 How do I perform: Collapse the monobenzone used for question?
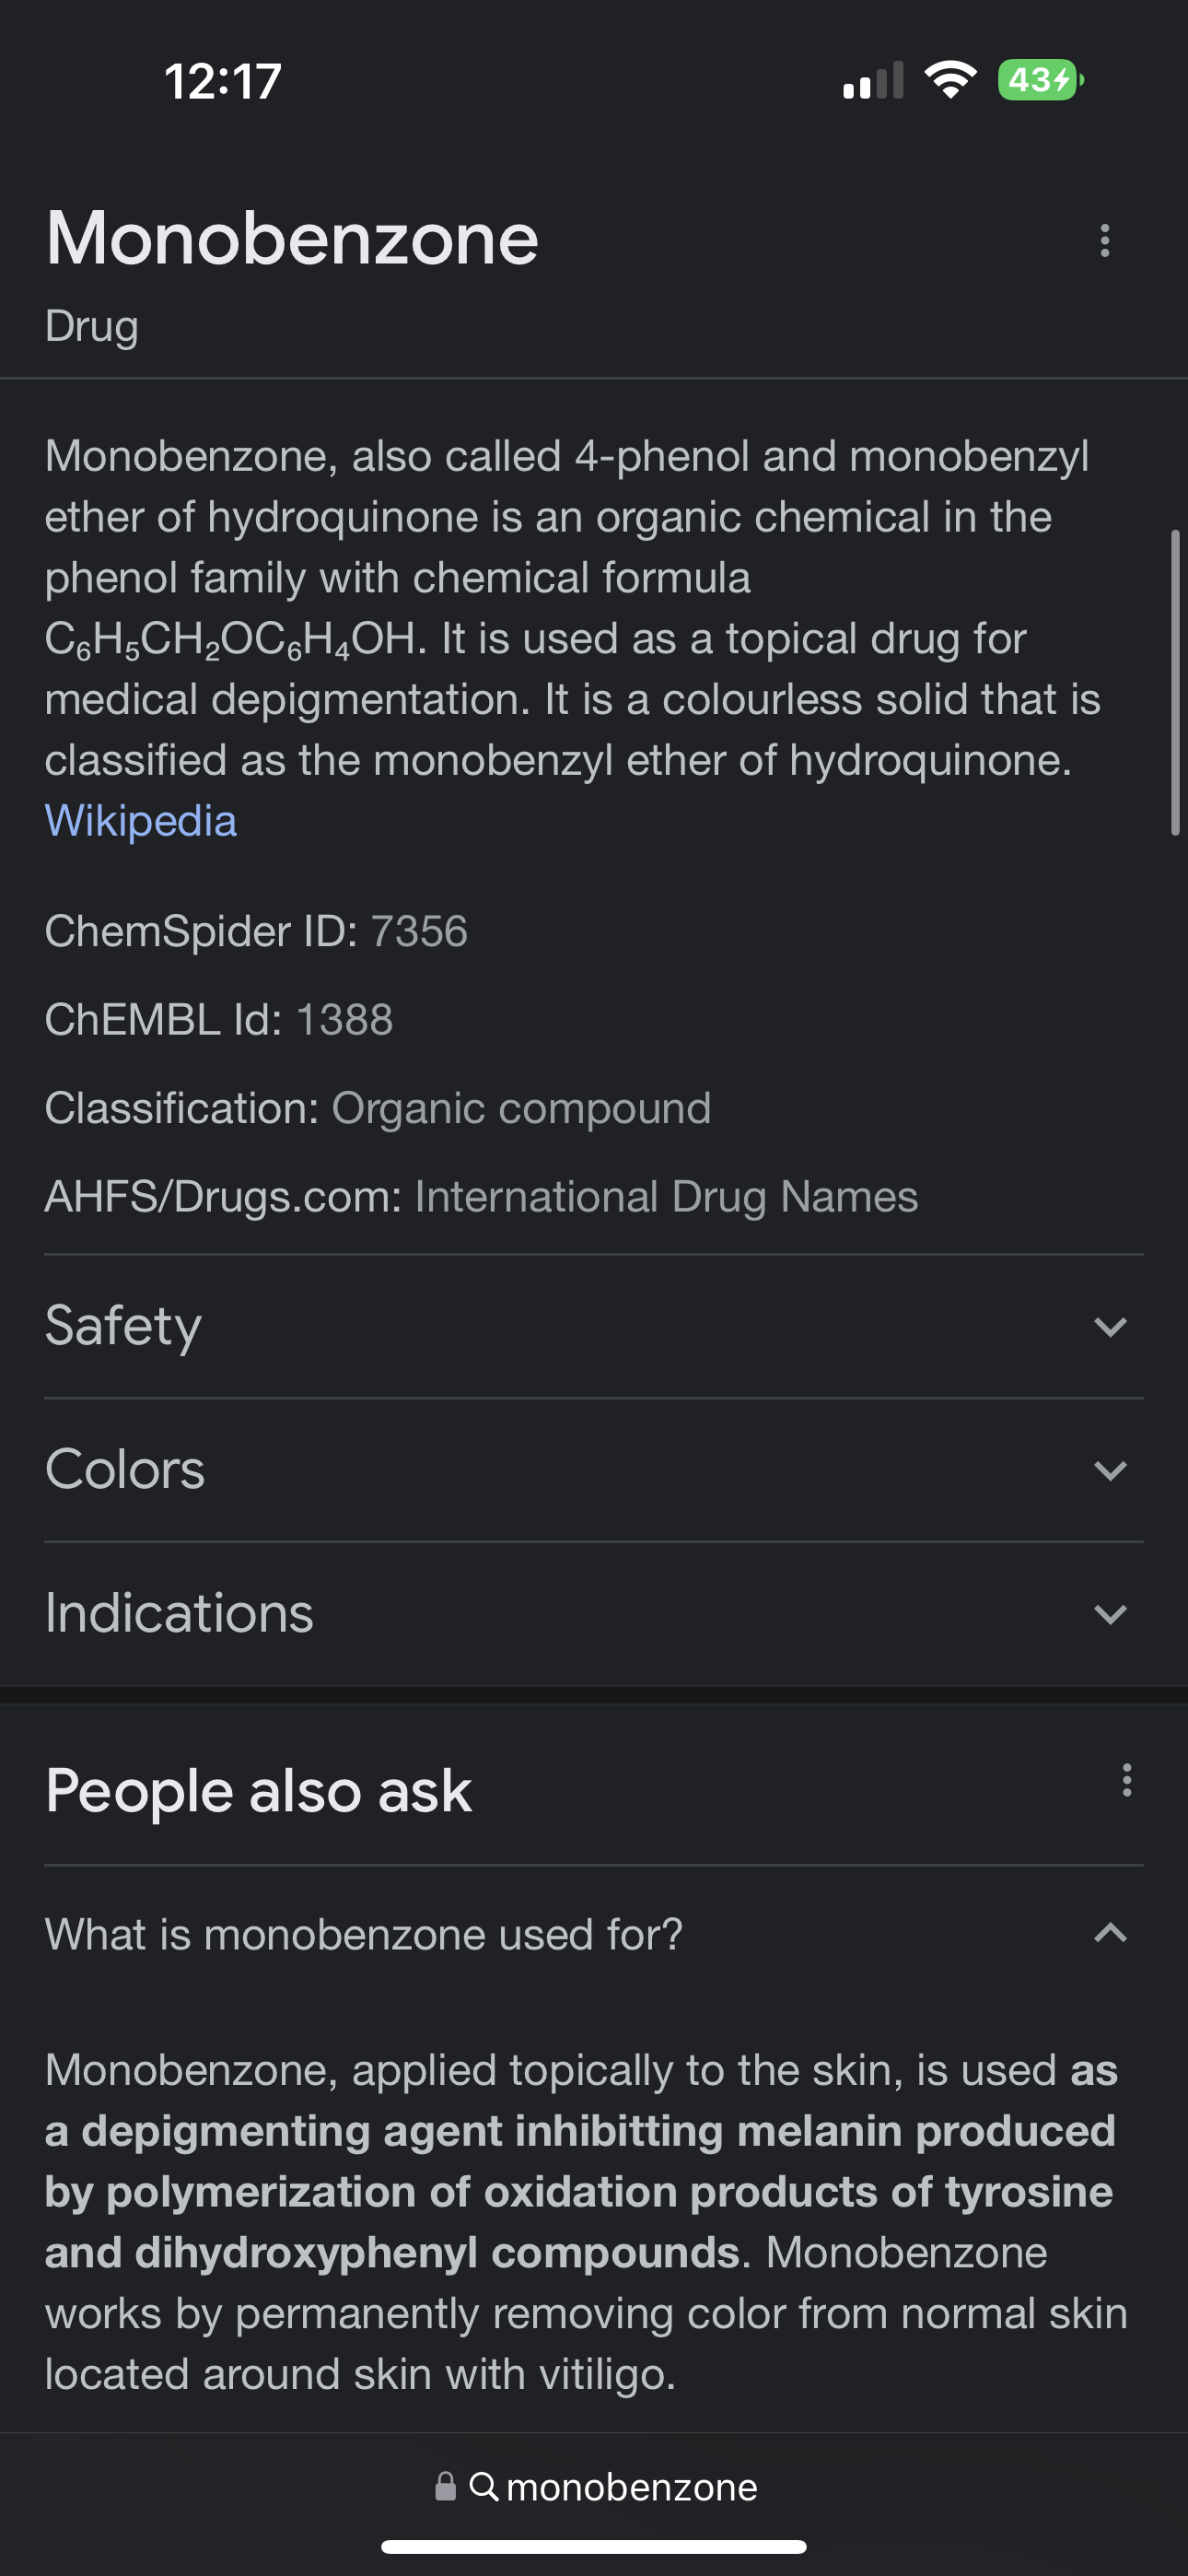1110,1933
